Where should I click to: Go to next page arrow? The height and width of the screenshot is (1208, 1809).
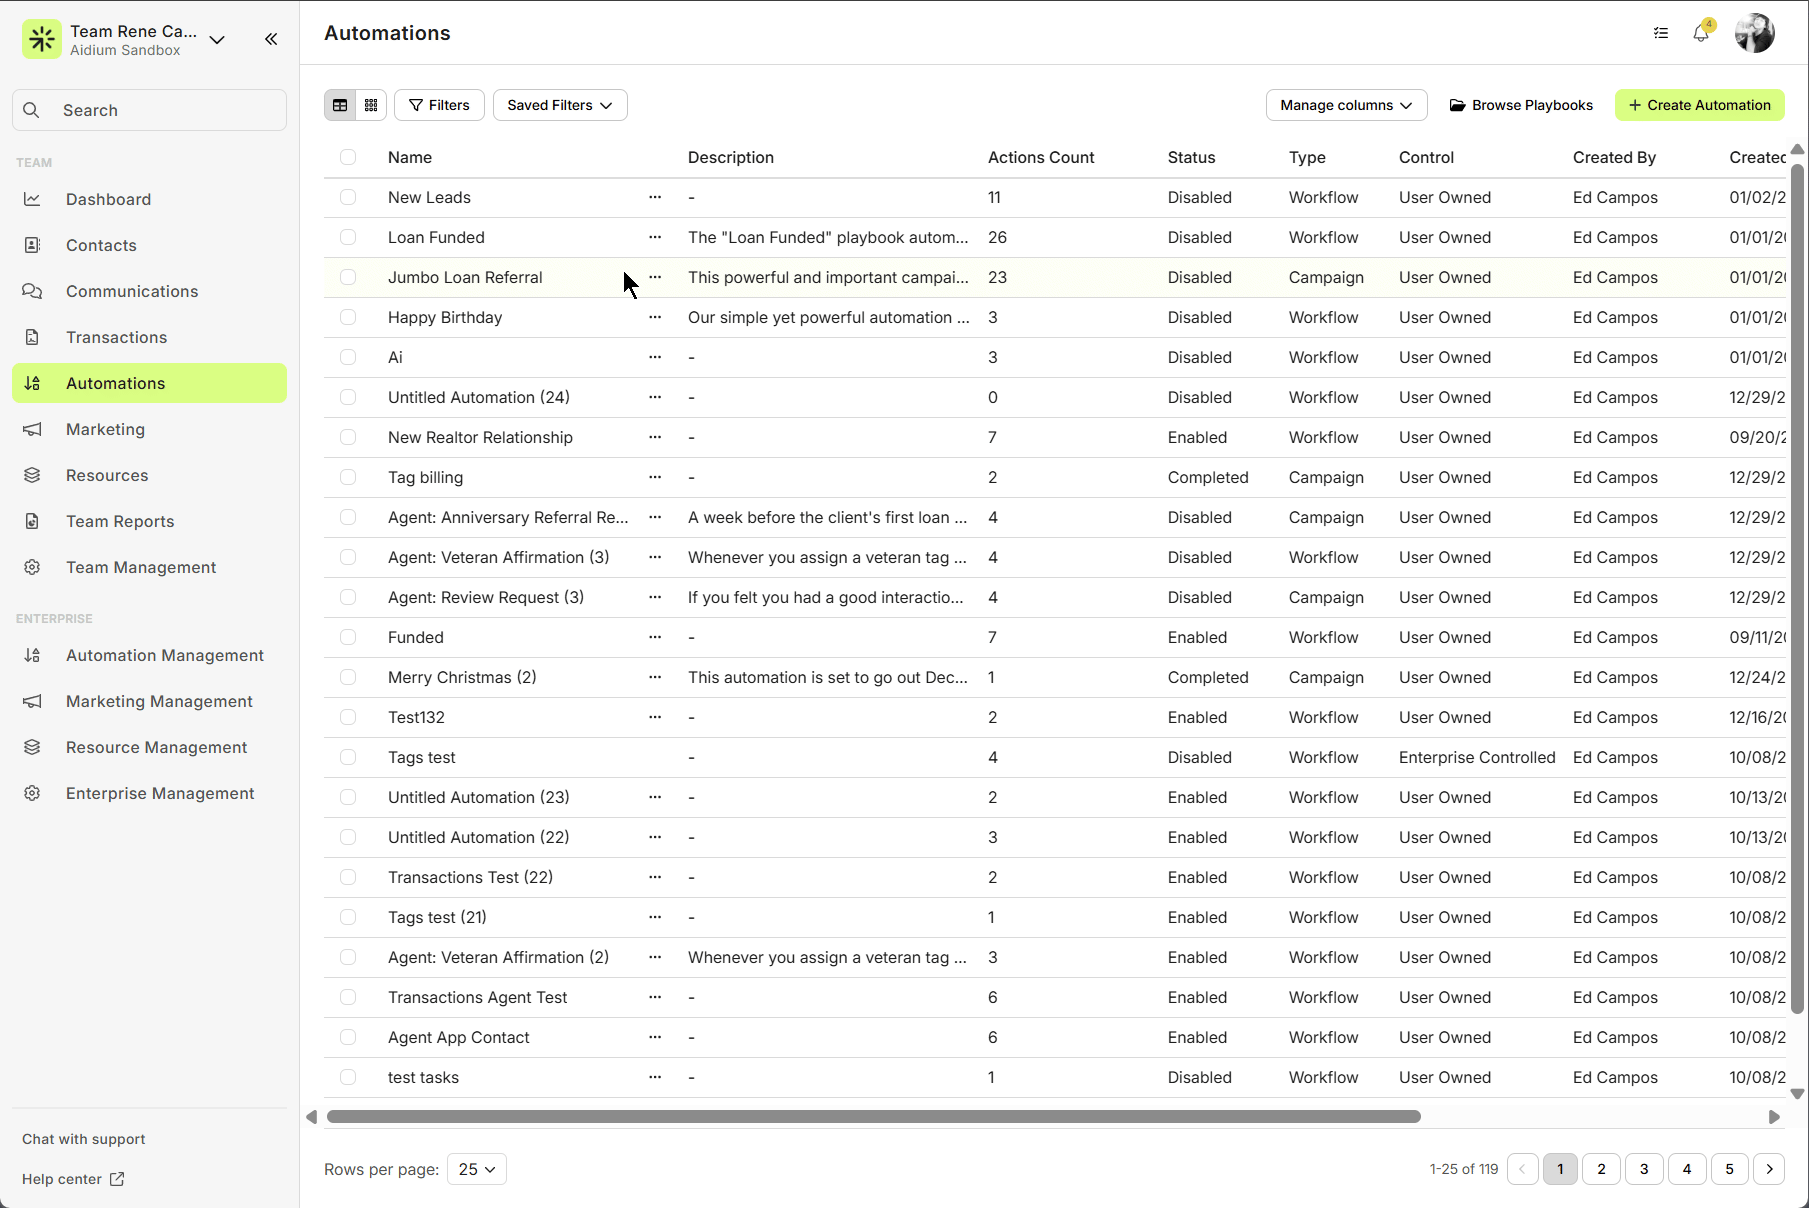(1769, 1169)
